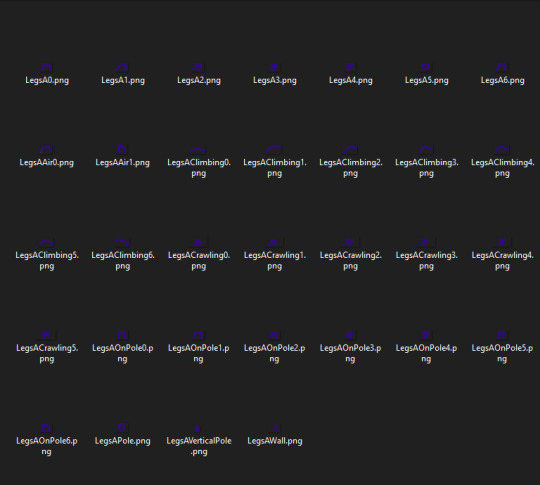Click the LegsA1.png sprite icon
Image resolution: width=540 pixels, height=485 pixels.
[x=122, y=67]
